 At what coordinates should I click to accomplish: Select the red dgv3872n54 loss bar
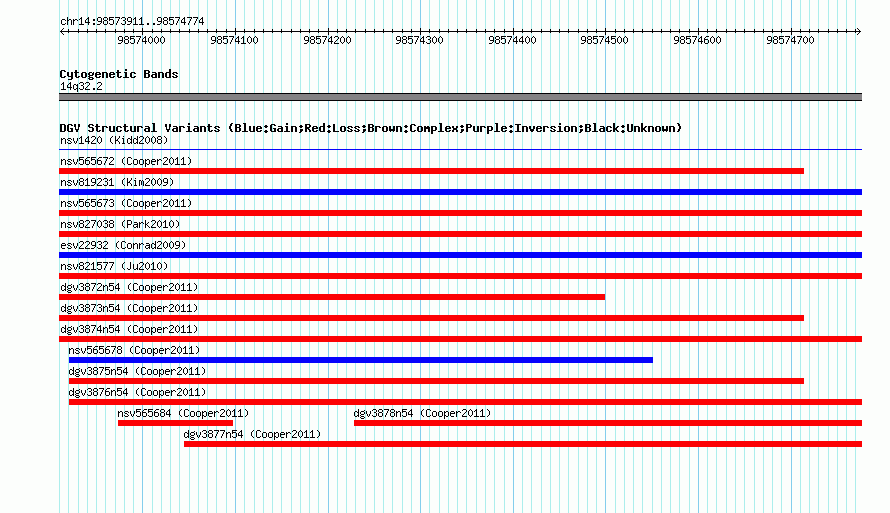pyautogui.click(x=332, y=297)
